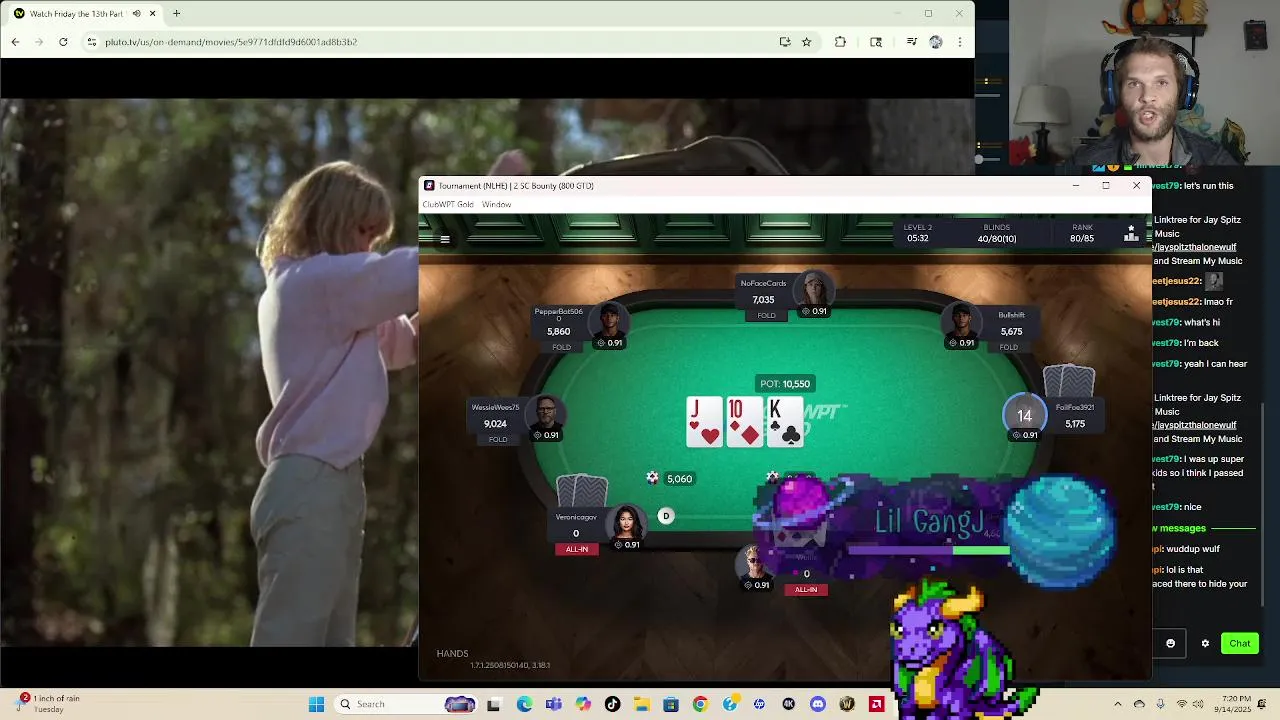The image size is (1280, 720).
Task: Open Microsoft Store from taskbar
Action: pos(671,705)
